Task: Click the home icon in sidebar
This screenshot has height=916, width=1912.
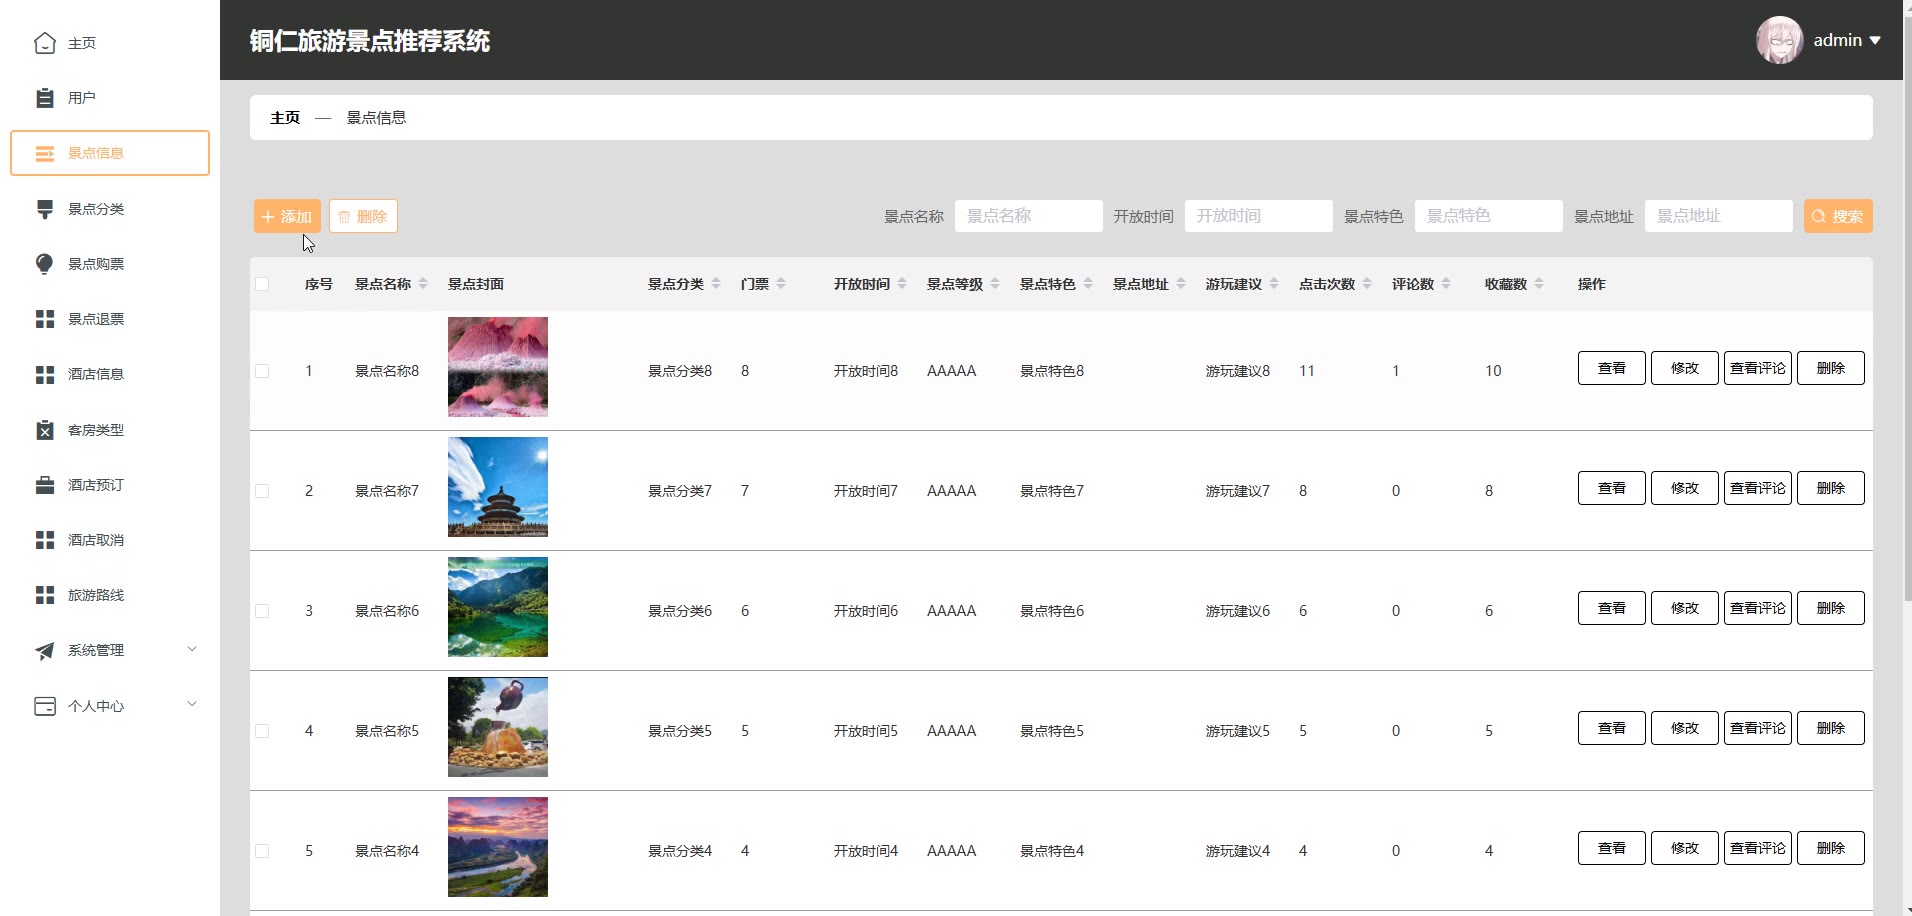Action: pos(45,43)
